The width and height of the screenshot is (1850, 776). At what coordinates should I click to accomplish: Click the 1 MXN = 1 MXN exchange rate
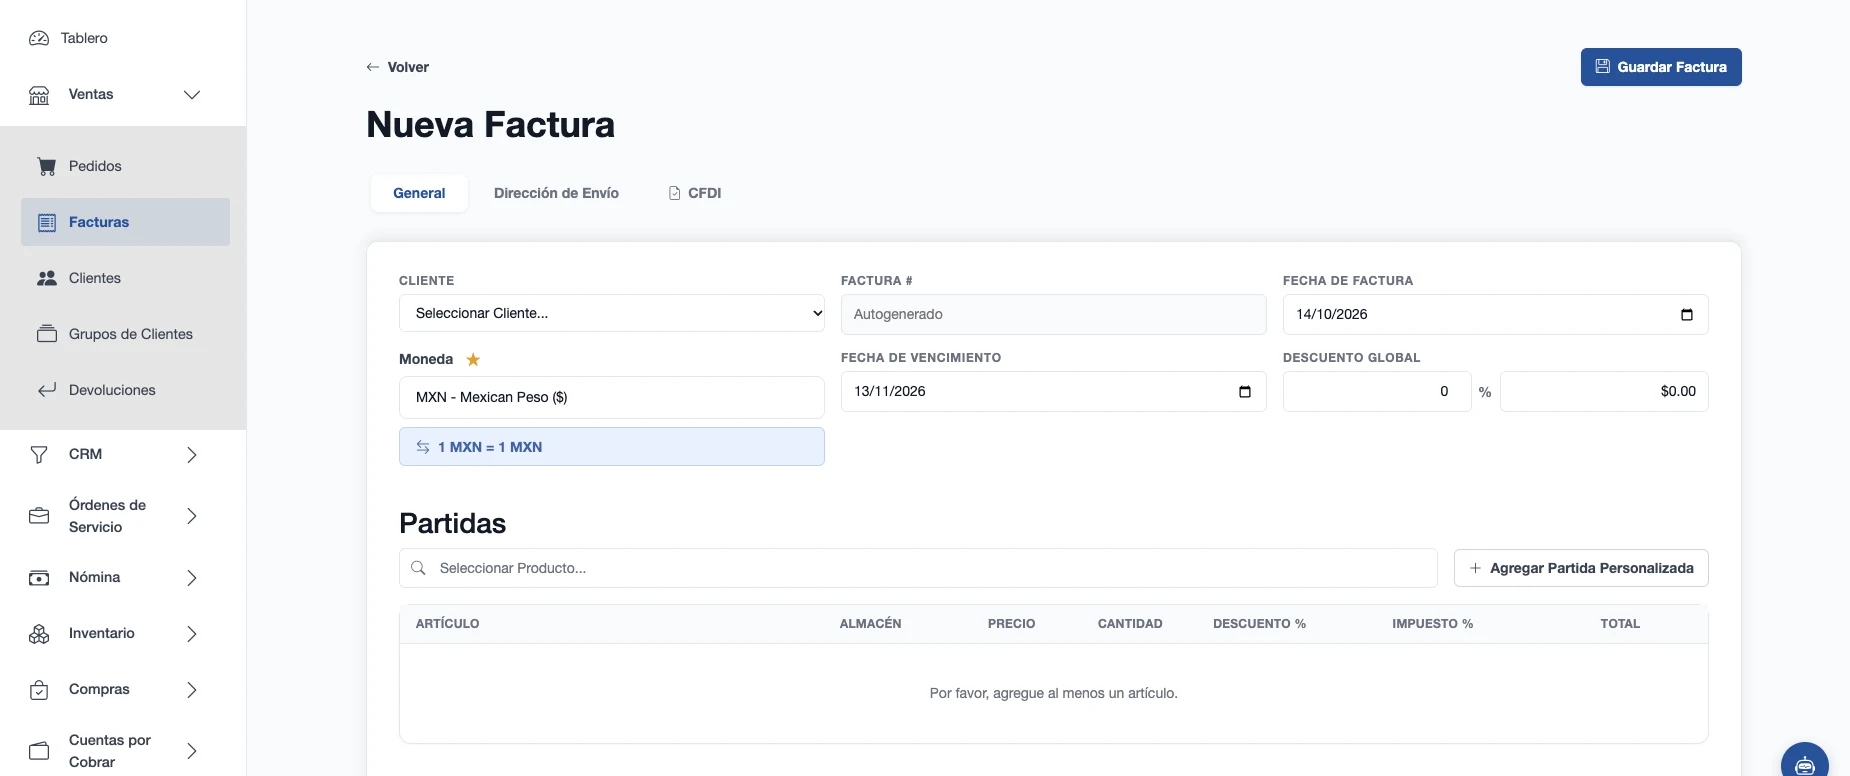tap(612, 447)
